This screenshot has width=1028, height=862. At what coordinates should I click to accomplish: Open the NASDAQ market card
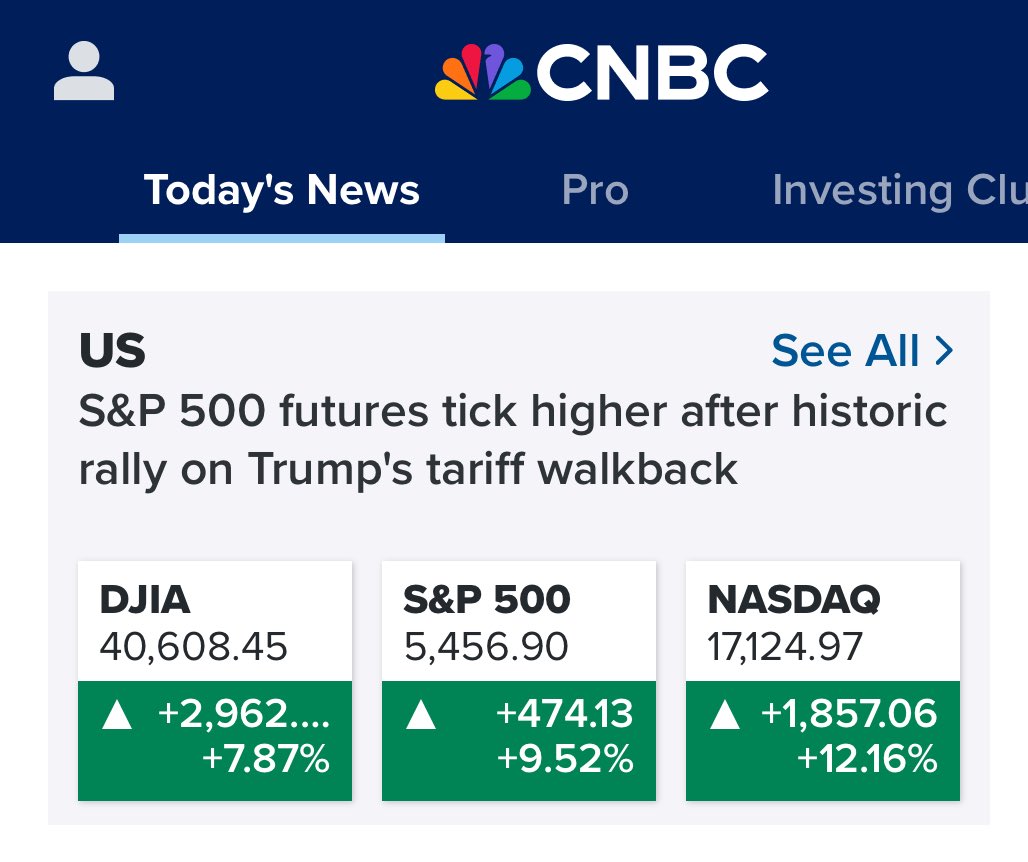(823, 680)
